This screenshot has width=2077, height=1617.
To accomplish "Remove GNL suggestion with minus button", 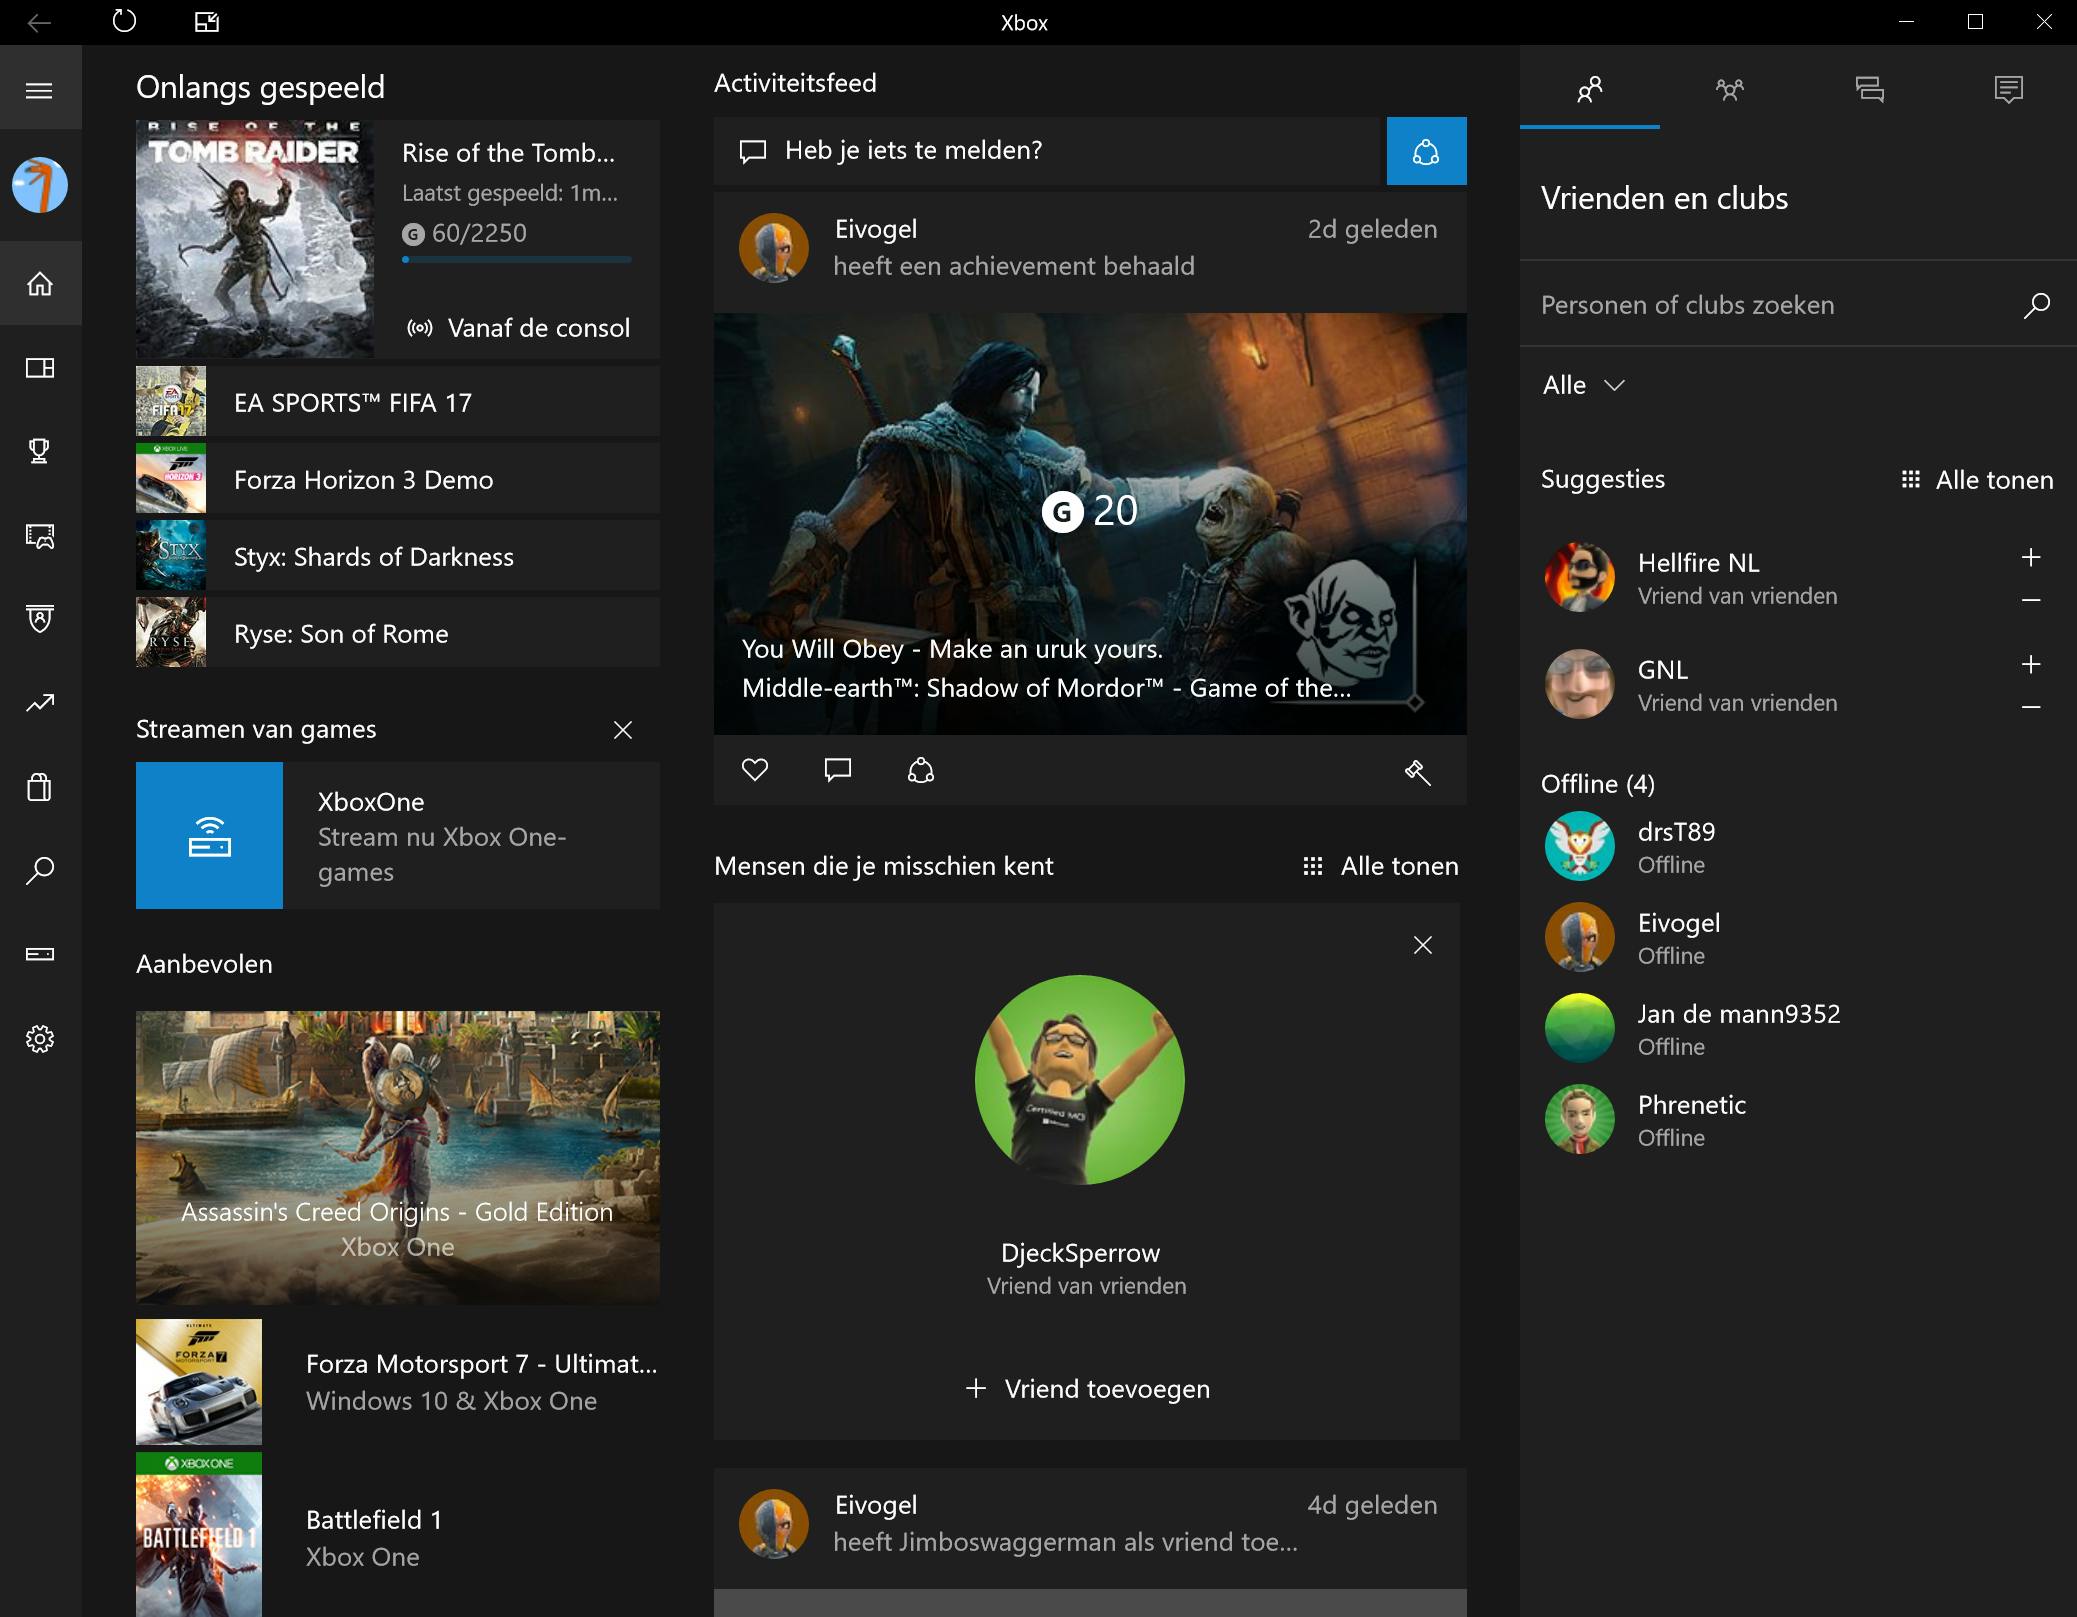I will coord(2030,707).
